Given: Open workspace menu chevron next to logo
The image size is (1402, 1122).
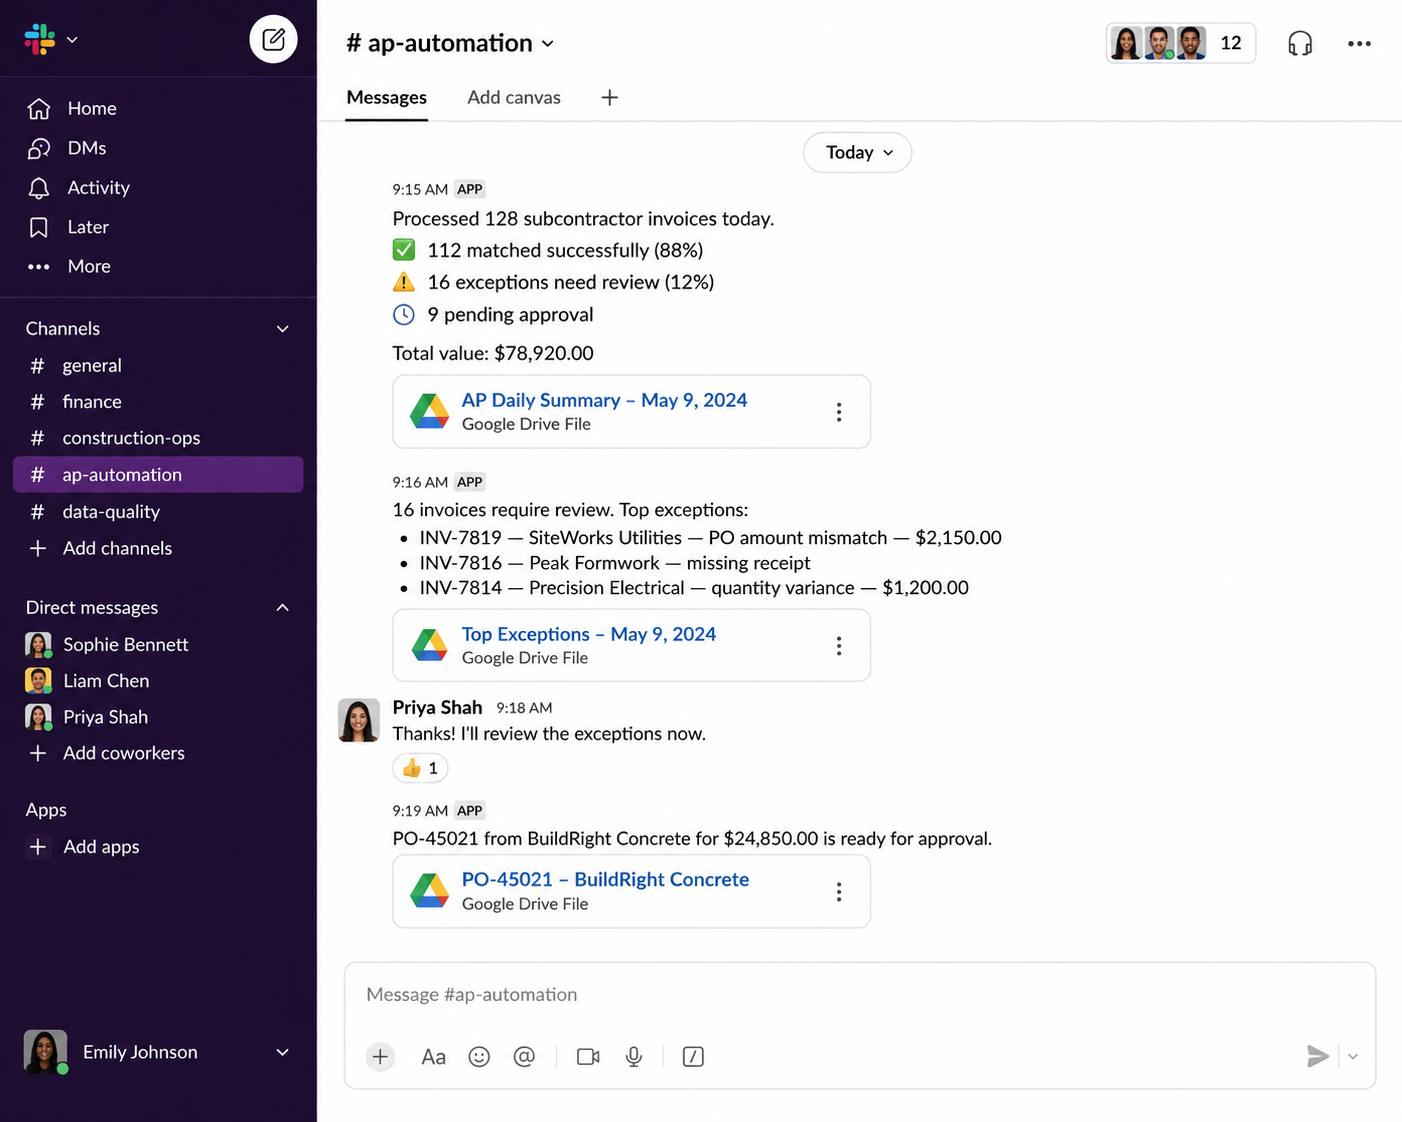Looking at the screenshot, I should coord(72,40).
